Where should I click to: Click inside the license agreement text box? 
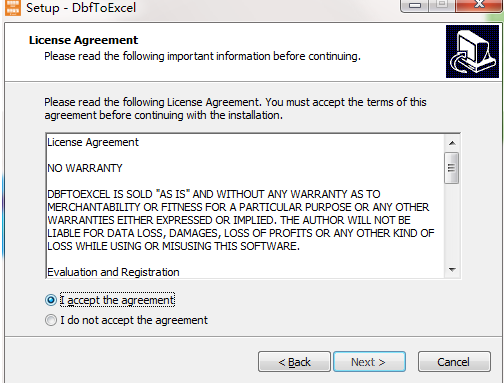(x=245, y=206)
